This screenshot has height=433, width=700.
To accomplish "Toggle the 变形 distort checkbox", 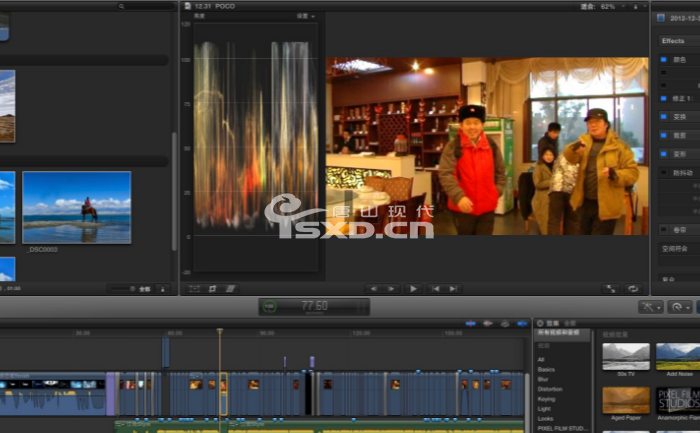I will [663, 154].
